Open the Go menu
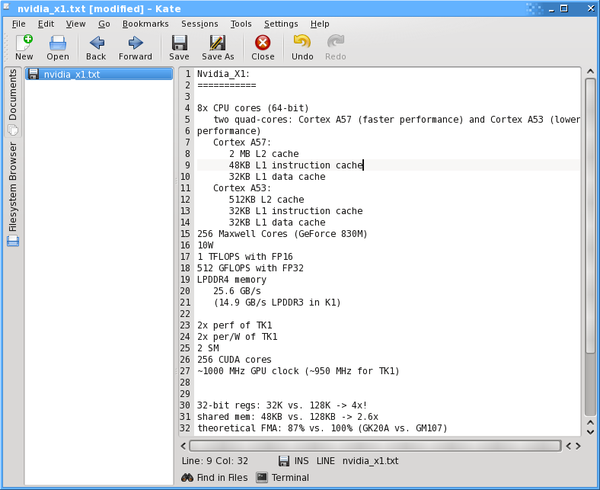600x490 pixels. tap(104, 24)
